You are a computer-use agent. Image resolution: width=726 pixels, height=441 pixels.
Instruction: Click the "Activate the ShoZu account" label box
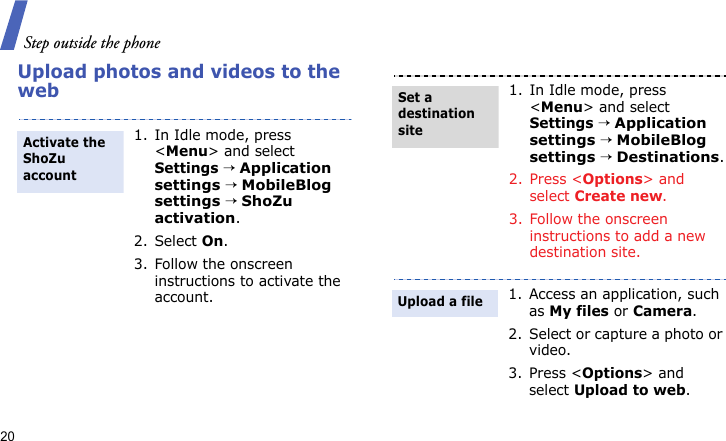pyautogui.click(x=70, y=159)
